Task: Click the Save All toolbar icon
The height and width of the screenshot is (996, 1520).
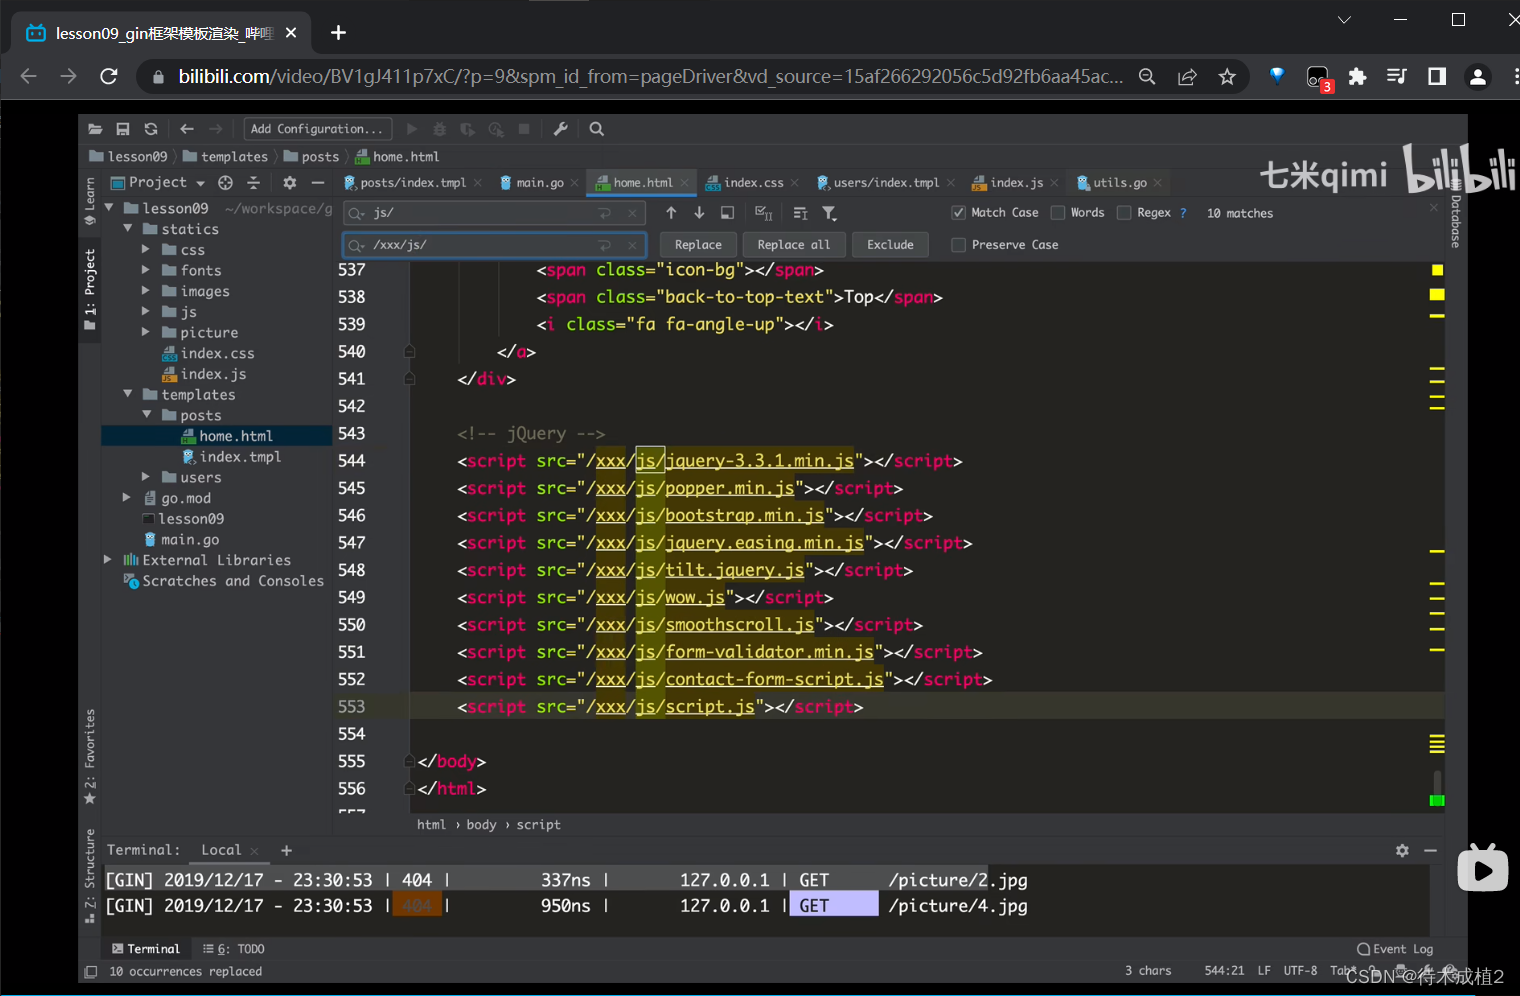Action: point(122,129)
